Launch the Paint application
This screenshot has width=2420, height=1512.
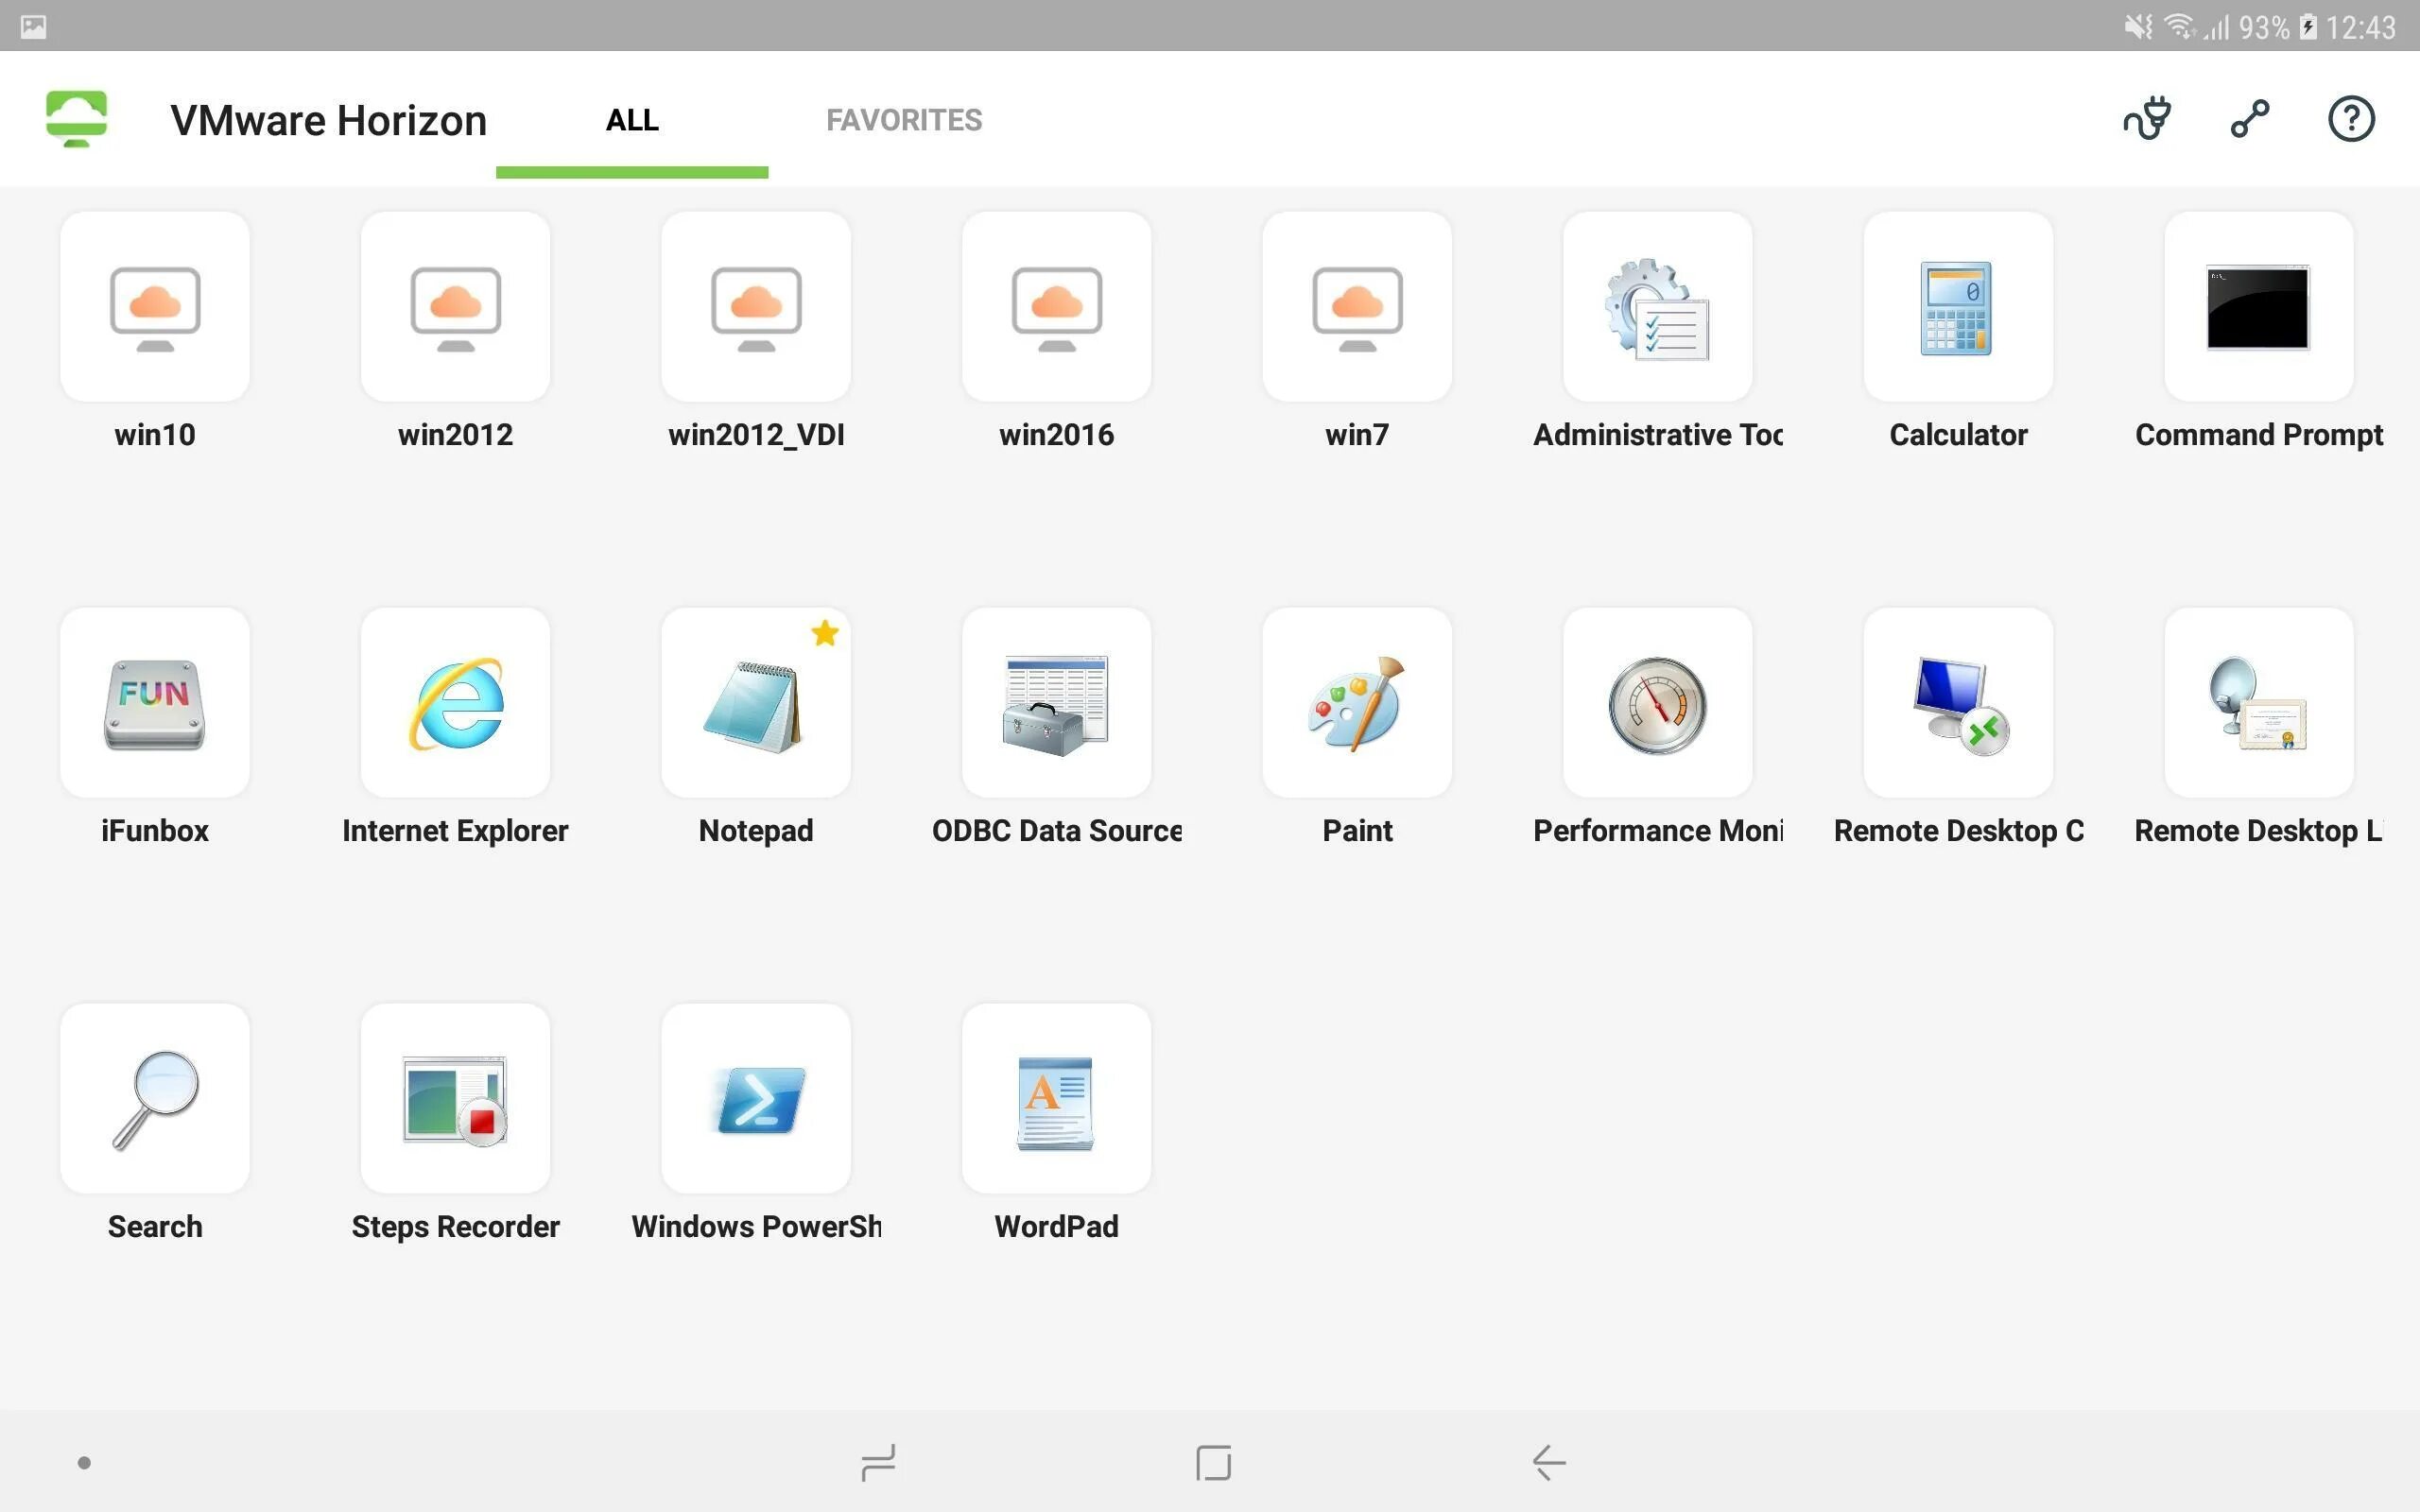(x=1356, y=702)
